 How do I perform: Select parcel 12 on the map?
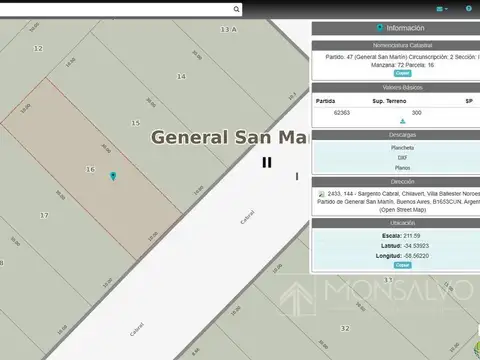[x=38, y=49]
